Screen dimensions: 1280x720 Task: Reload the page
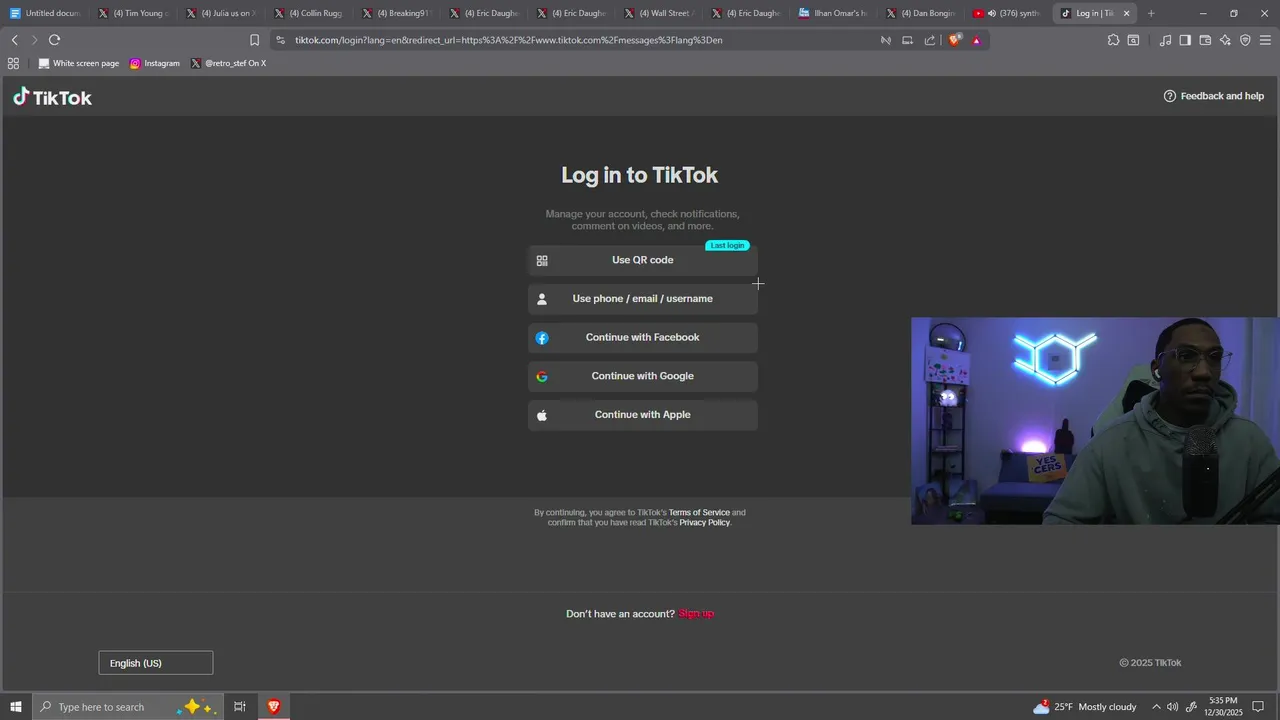pos(54,40)
